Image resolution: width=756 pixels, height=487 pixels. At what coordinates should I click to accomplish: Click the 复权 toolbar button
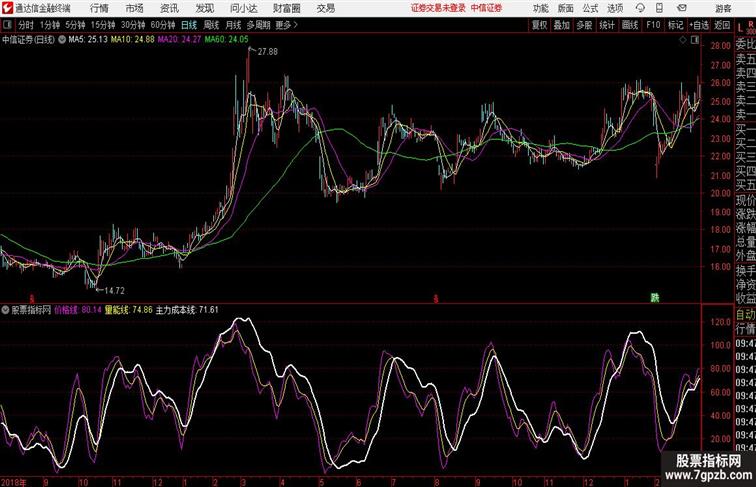tap(540, 25)
